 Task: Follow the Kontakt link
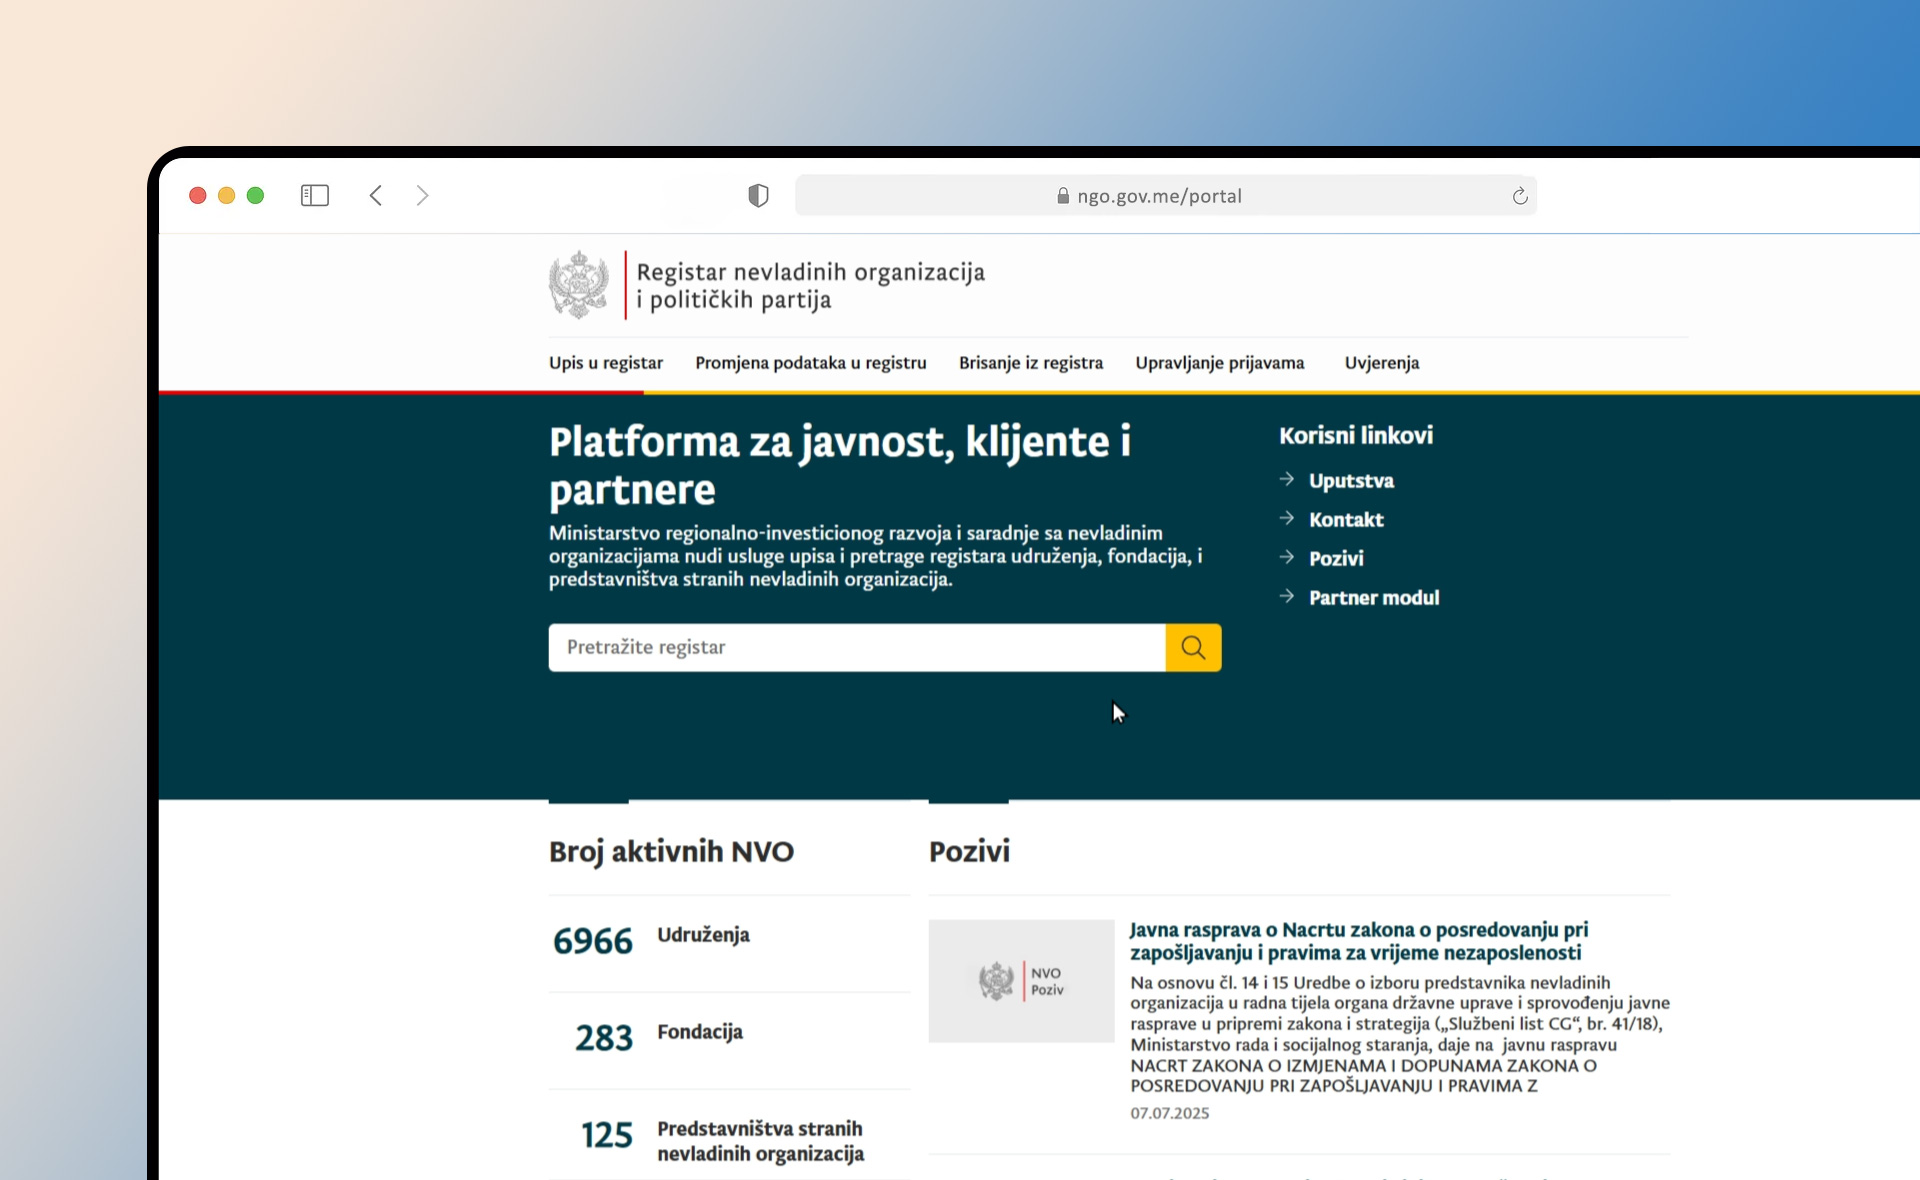(x=1346, y=520)
